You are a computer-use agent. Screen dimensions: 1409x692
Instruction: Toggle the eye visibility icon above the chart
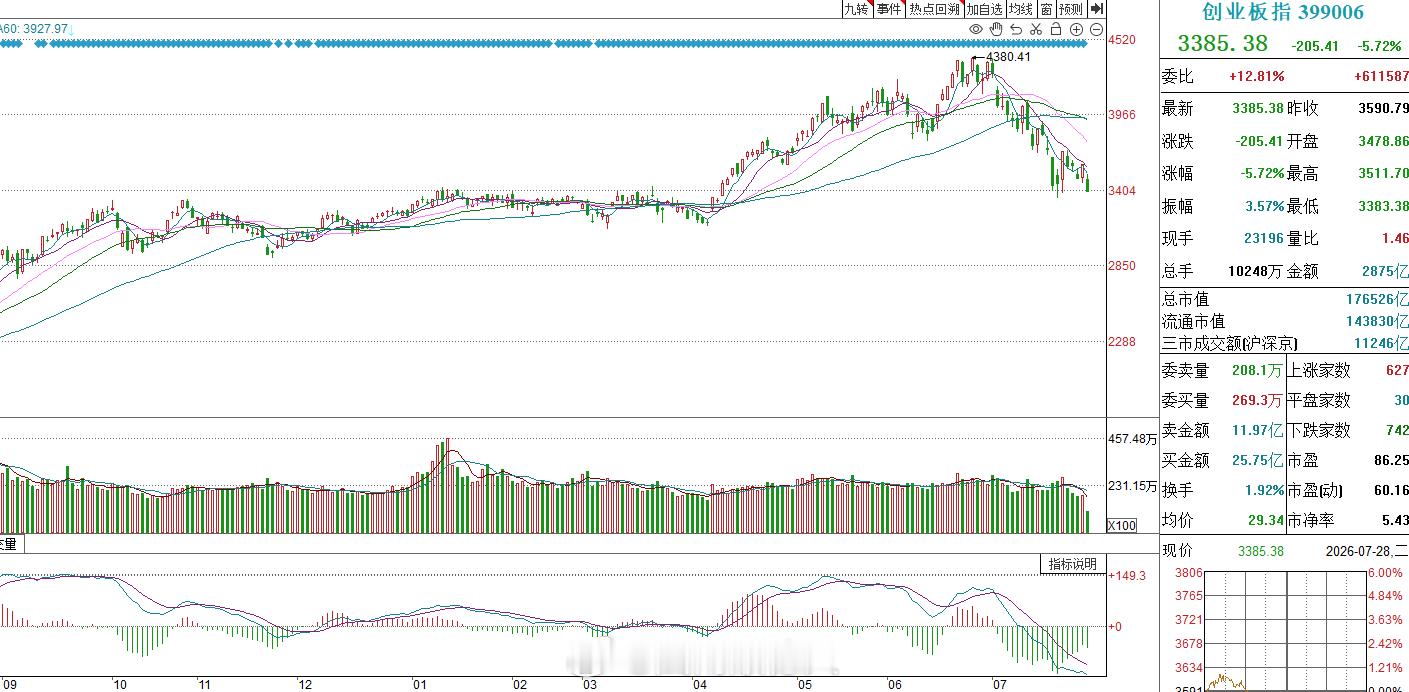point(977,30)
